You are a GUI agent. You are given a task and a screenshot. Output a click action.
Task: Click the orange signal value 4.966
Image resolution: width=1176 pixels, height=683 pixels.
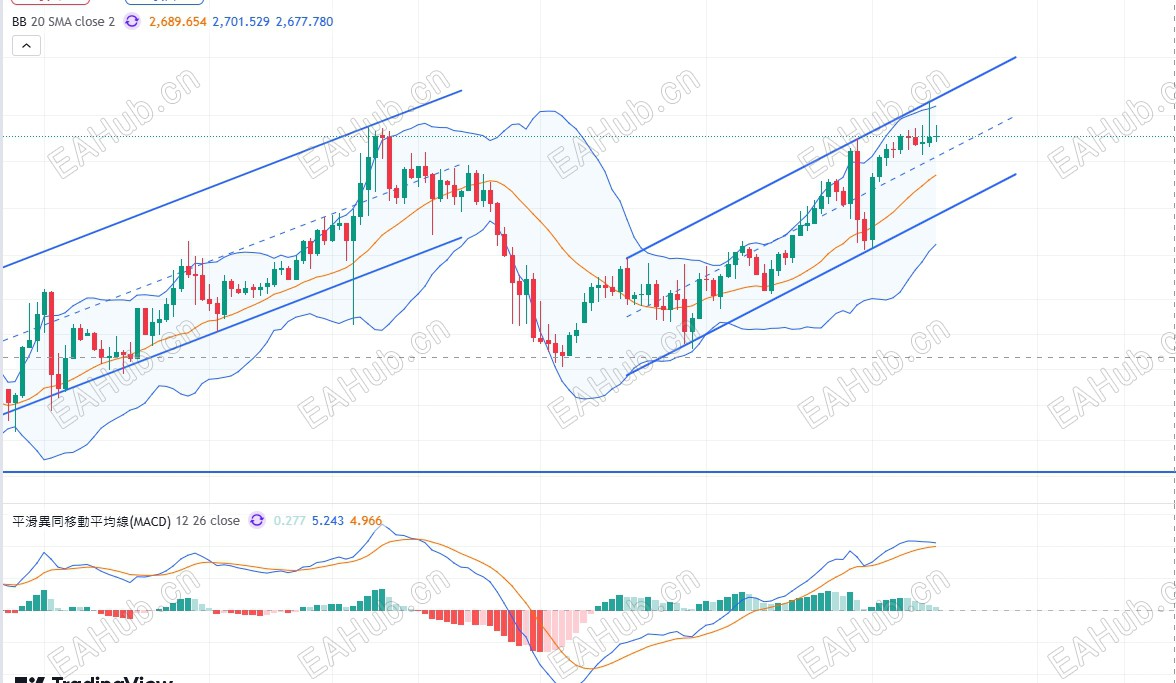coord(366,520)
